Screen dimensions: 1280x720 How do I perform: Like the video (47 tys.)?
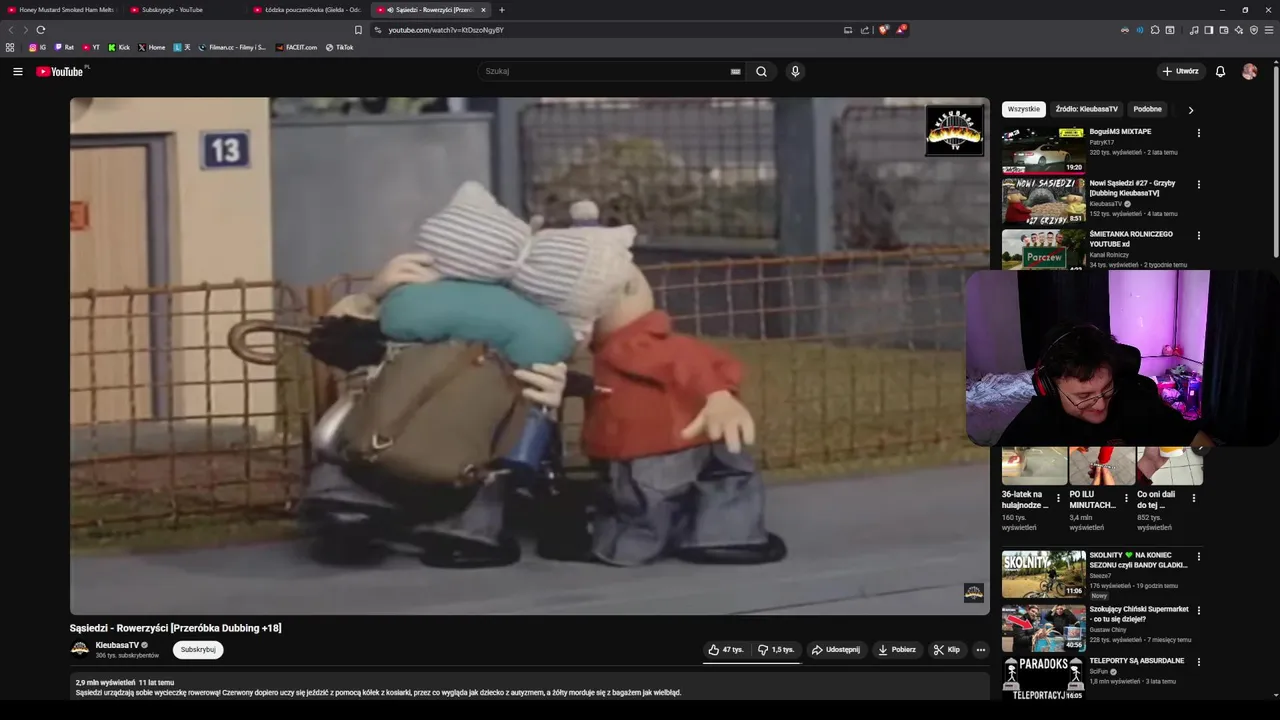point(726,650)
